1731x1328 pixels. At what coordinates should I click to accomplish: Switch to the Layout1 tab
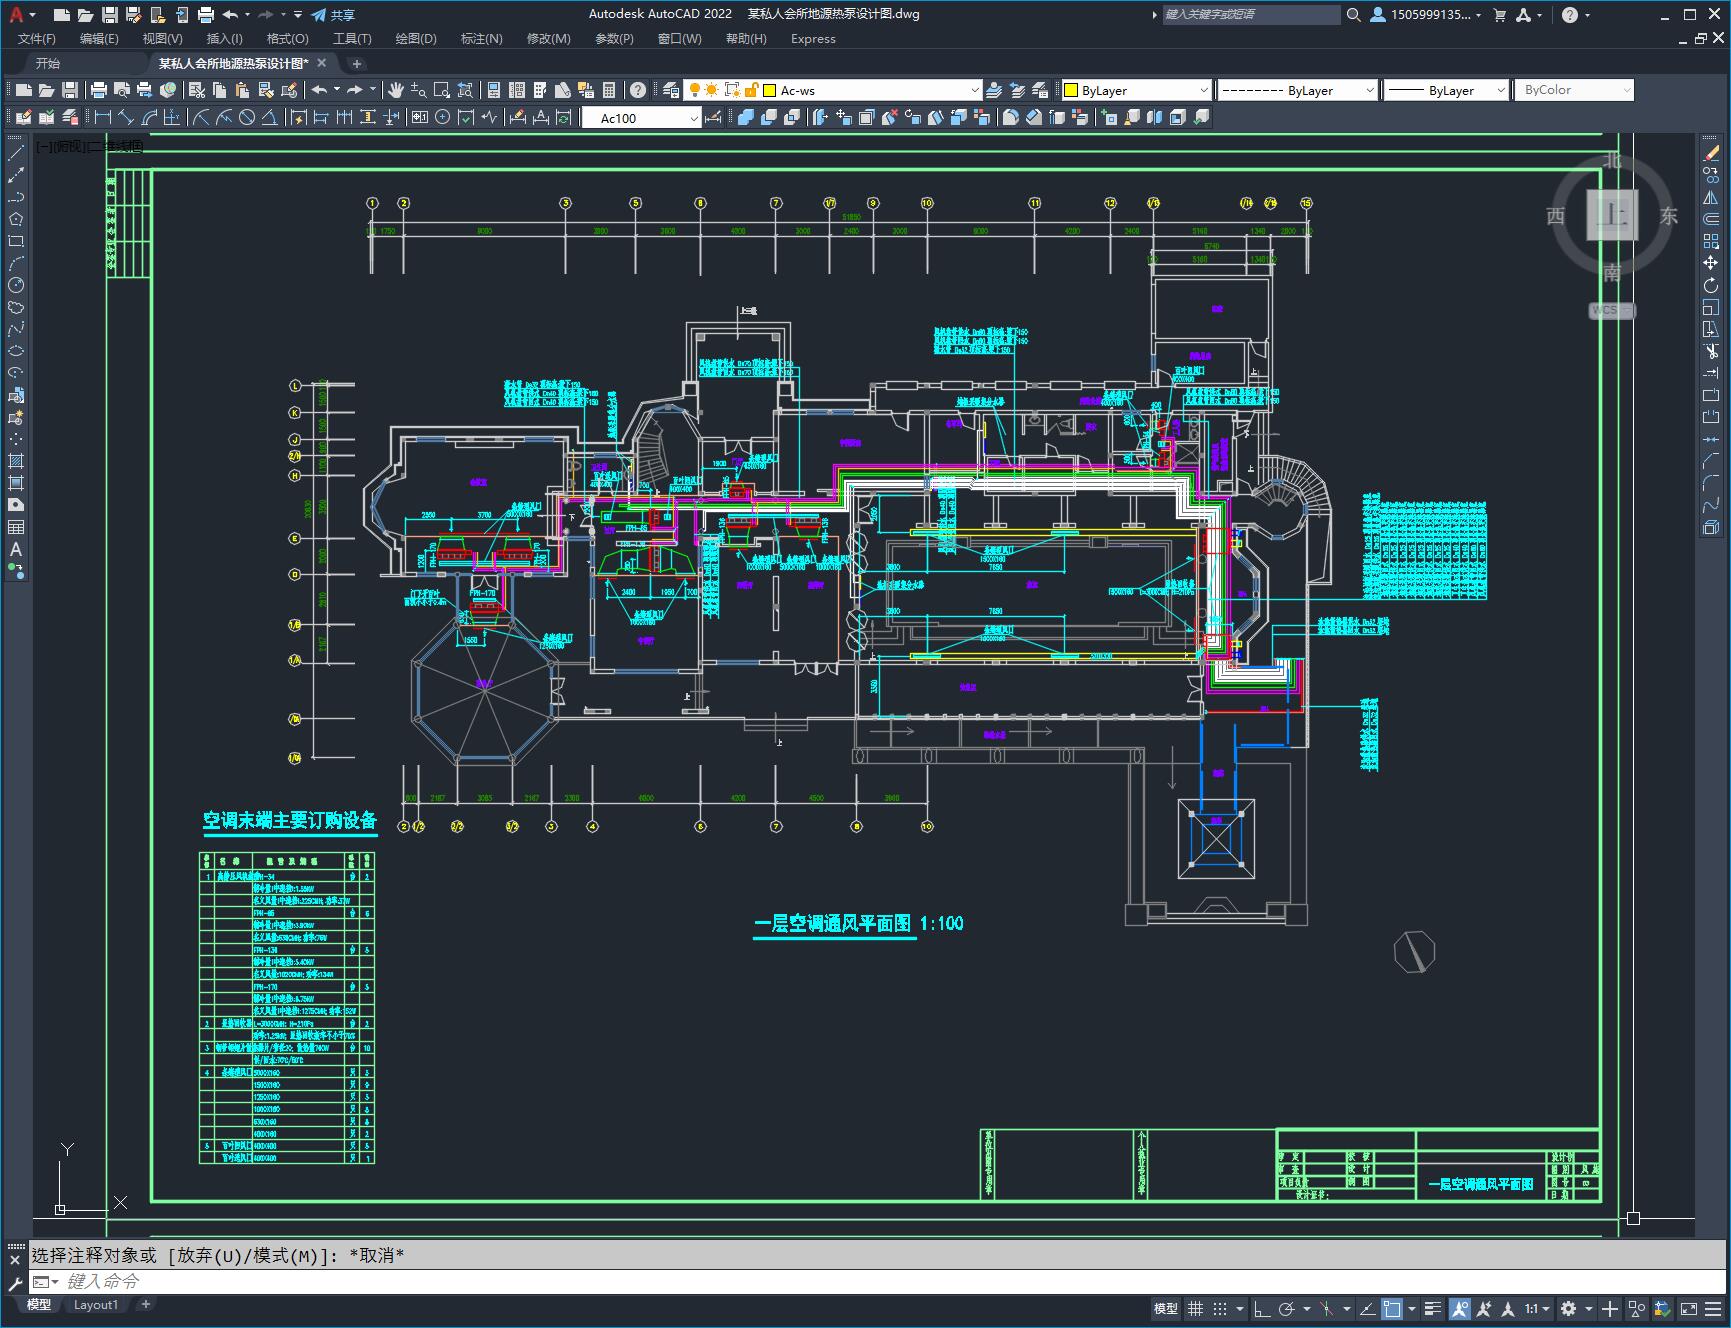[96, 1304]
